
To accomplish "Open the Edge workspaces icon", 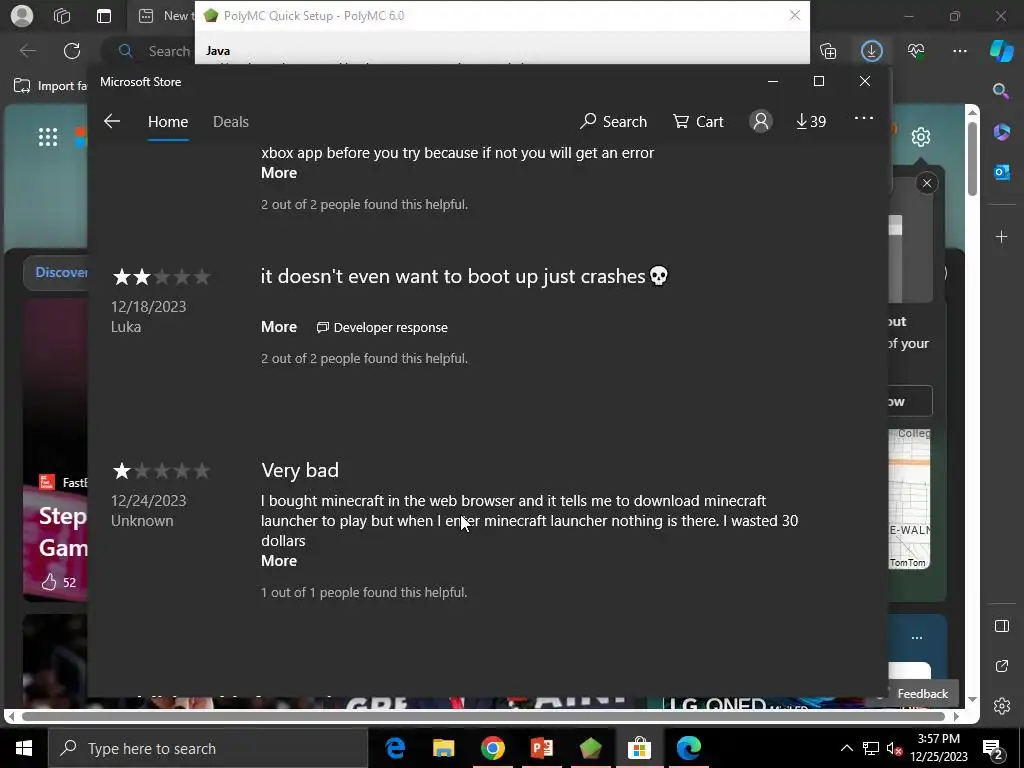I will coord(62,16).
